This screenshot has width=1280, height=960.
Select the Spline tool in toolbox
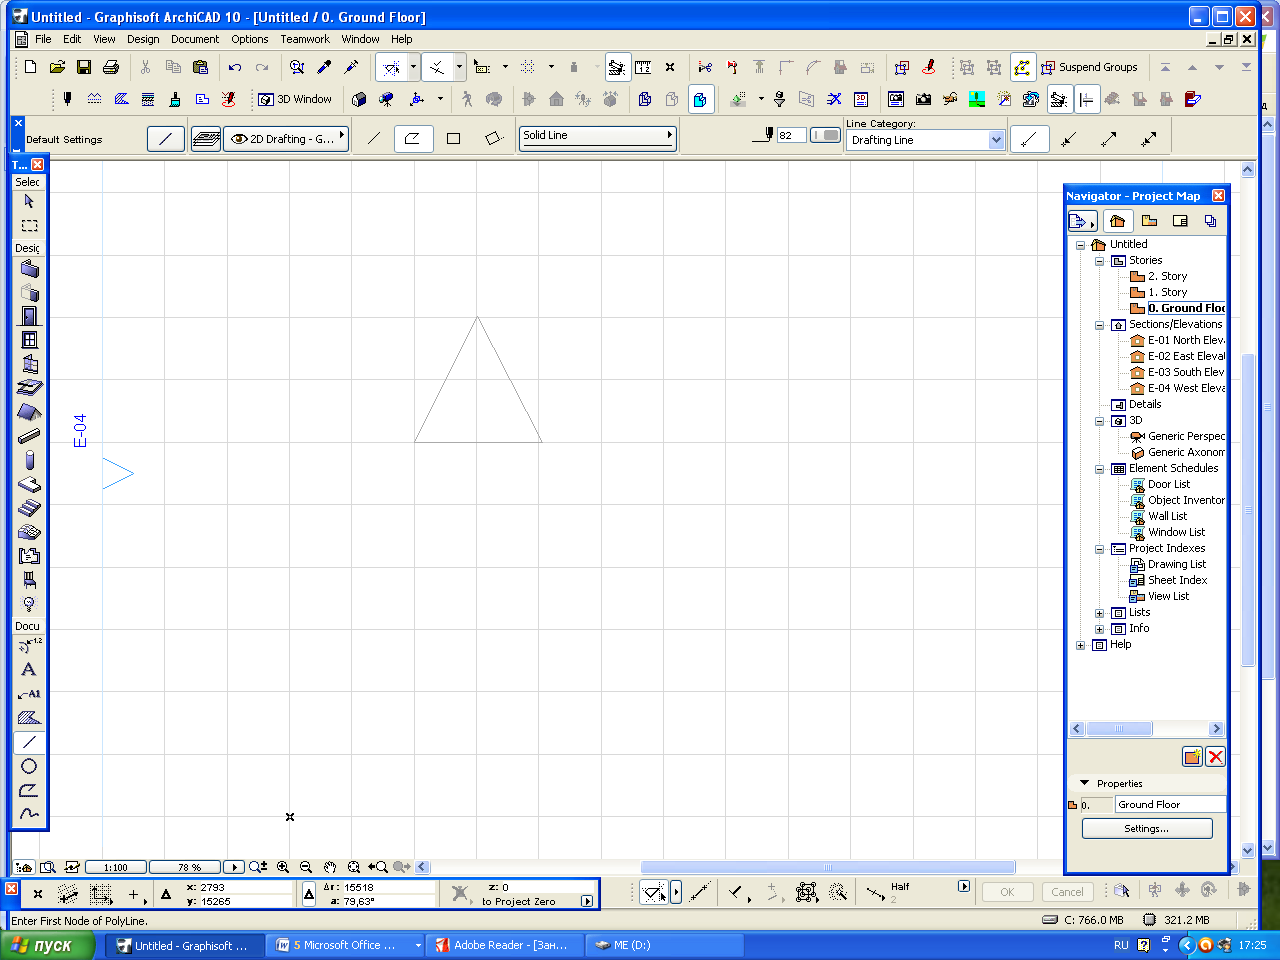(29, 814)
